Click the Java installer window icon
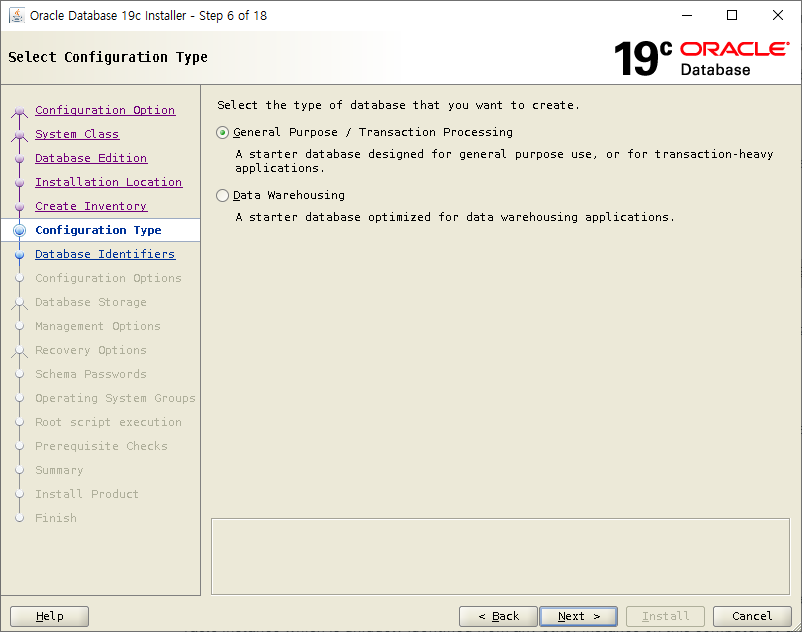Viewport: 802px width, 632px height. click(17, 15)
